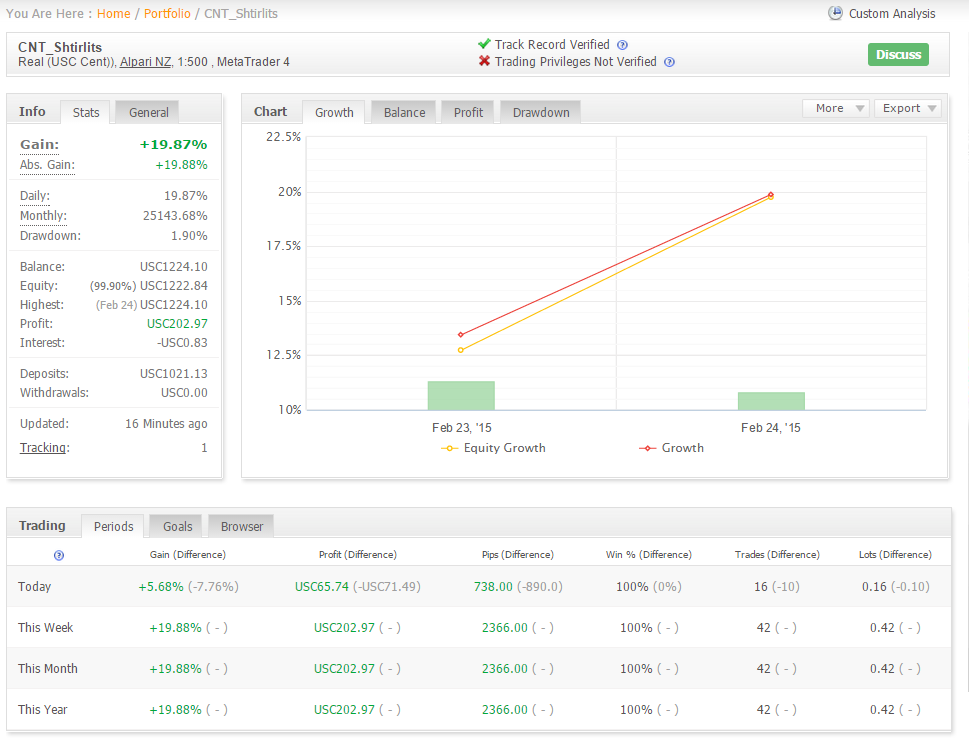Click the Gain label
This screenshot has width=969, height=743.
pos(40,145)
